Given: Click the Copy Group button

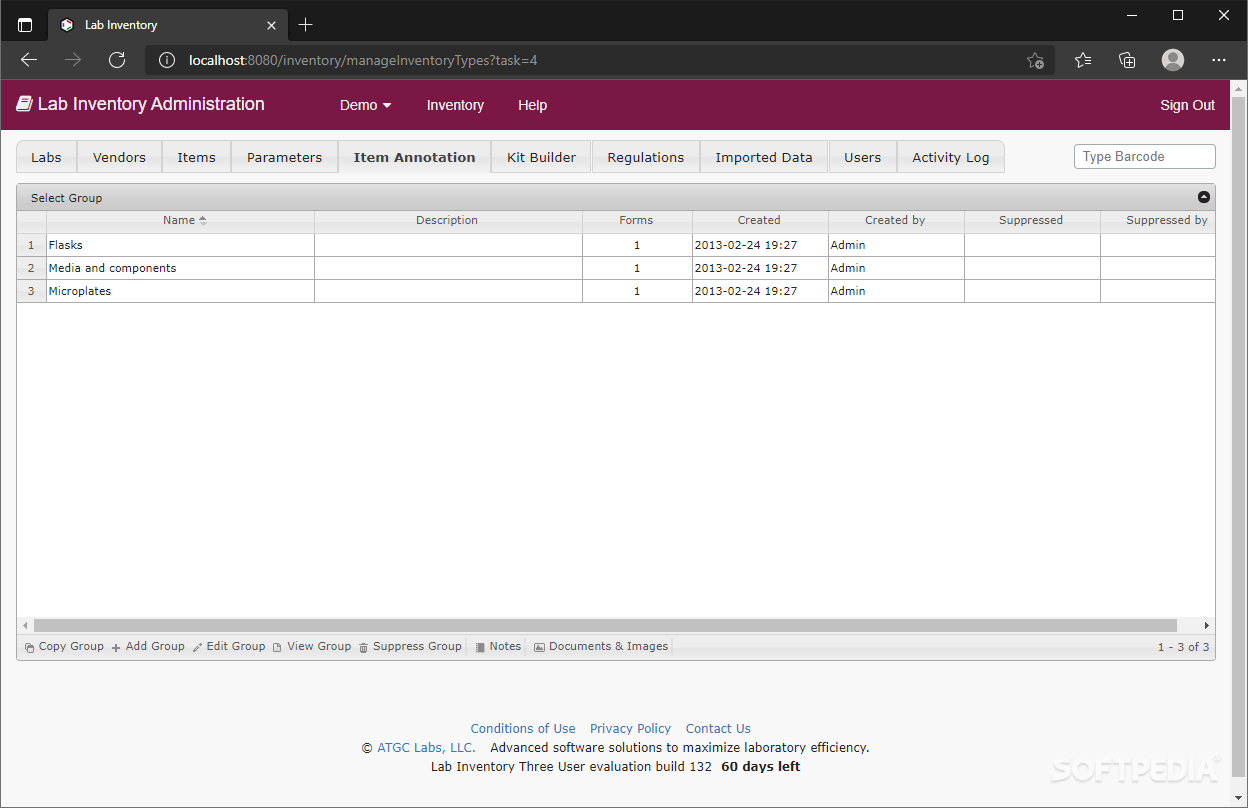Looking at the screenshot, I should pyautogui.click(x=64, y=646).
